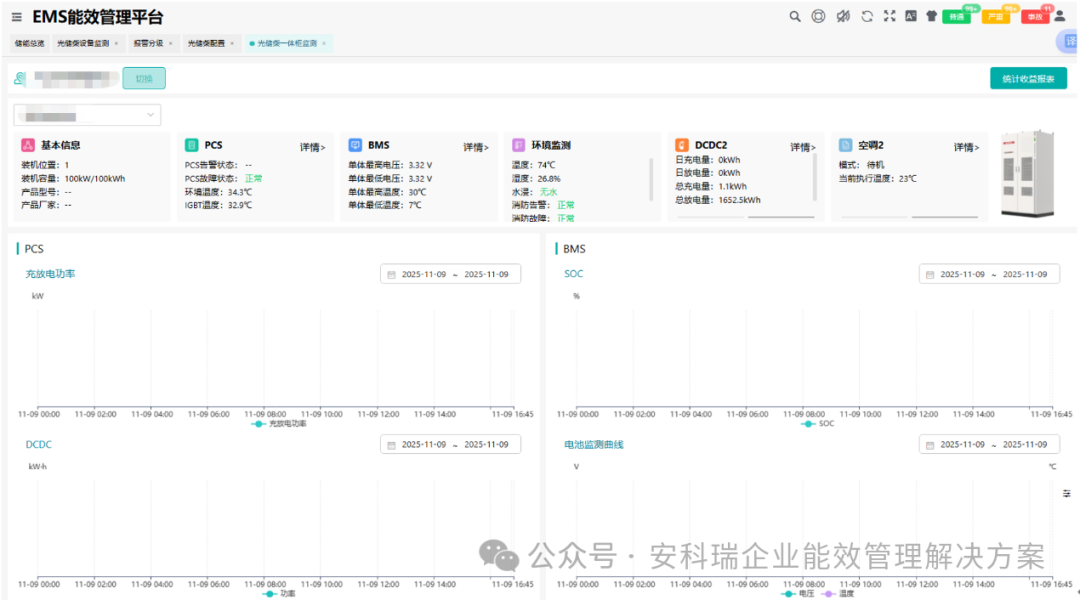Toggle the SOC legend below the chart
1080x600 pixels.
coord(815,422)
